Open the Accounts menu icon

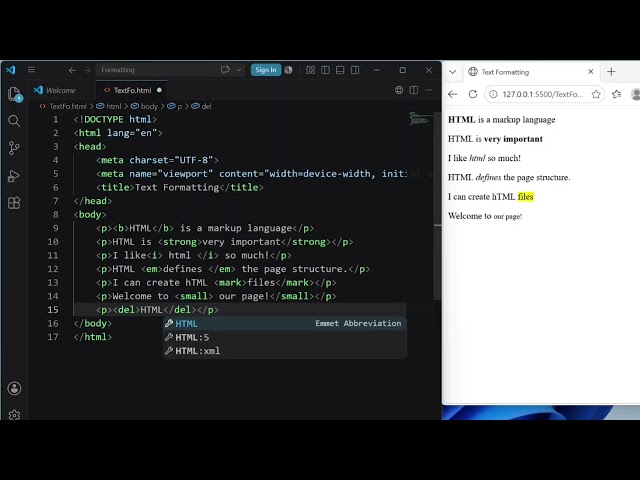14,388
